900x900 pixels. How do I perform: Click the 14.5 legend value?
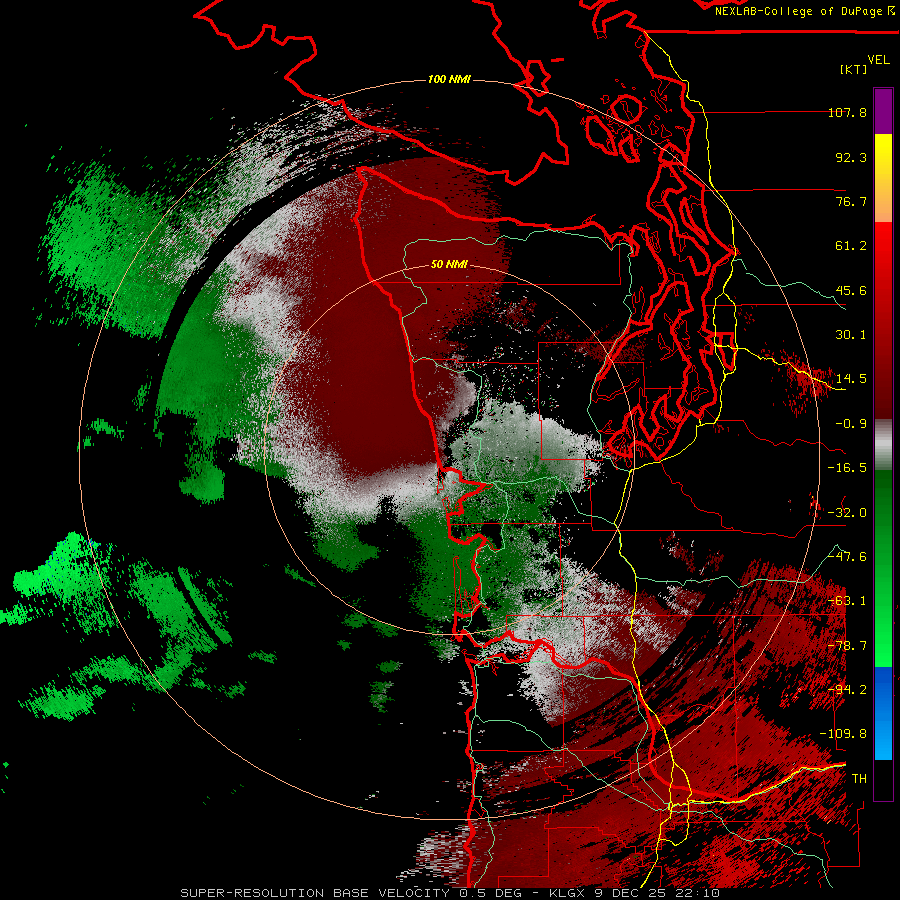(851, 379)
